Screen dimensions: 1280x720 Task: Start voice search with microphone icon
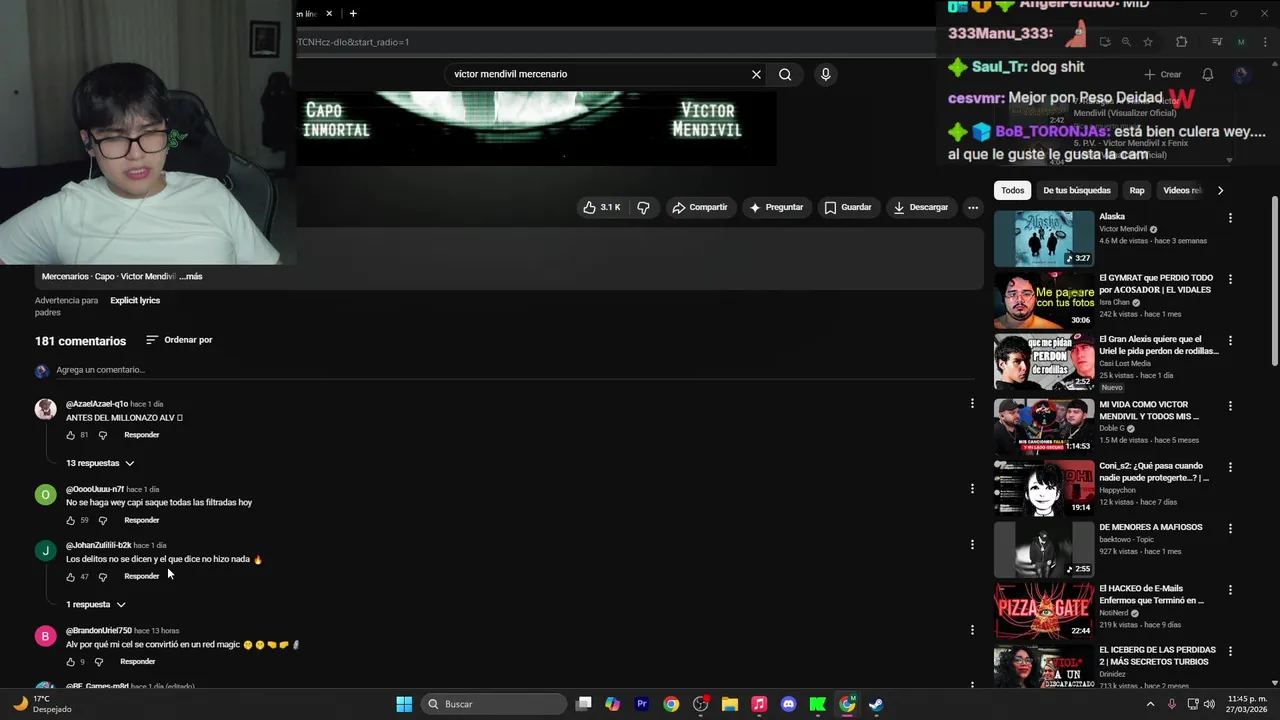(x=825, y=74)
